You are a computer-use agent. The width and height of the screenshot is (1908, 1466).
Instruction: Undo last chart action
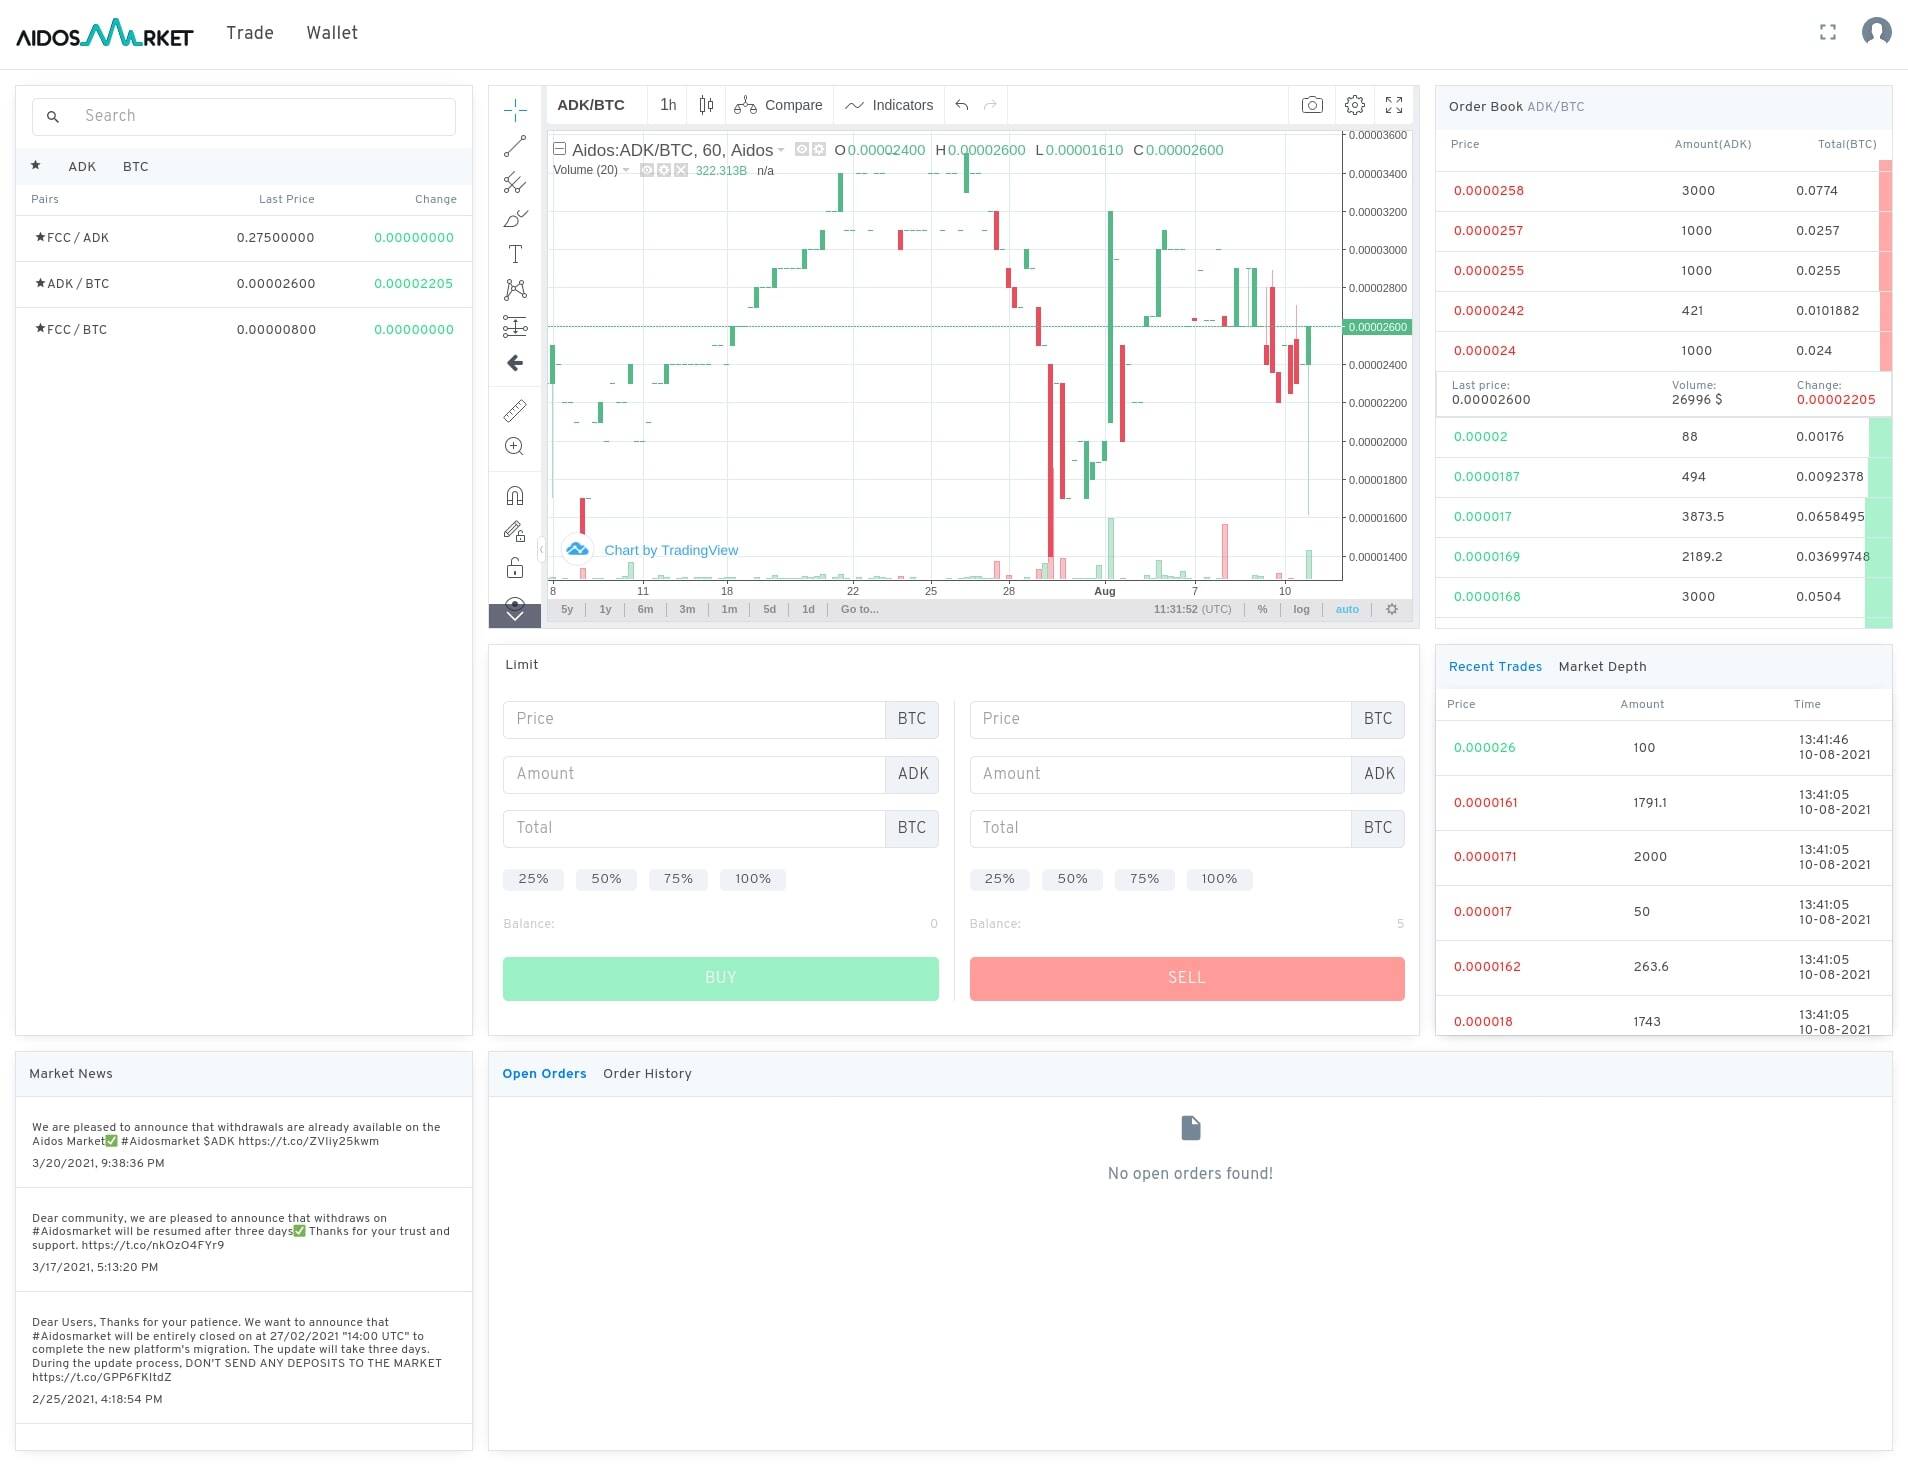[x=961, y=105]
